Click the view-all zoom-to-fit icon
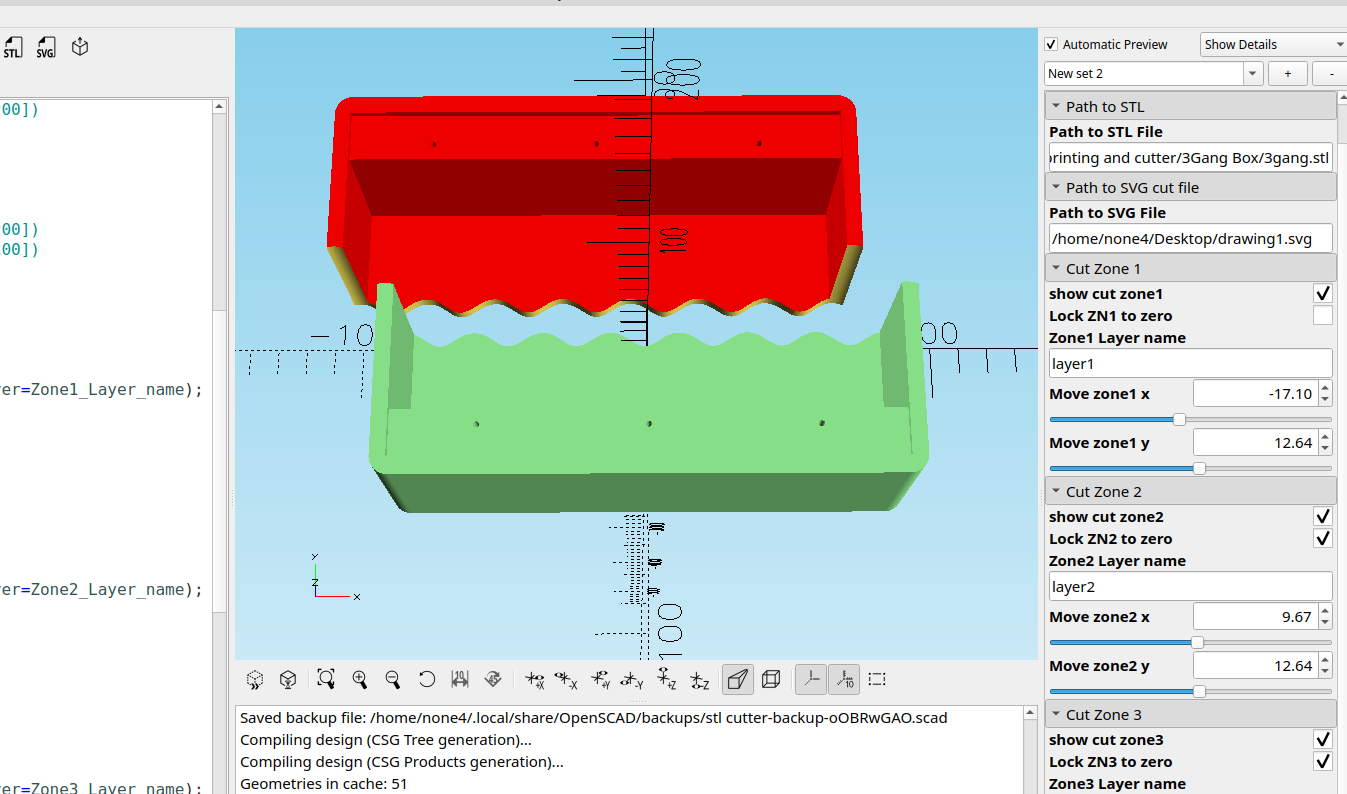This screenshot has height=794, width=1347. pos(326,679)
